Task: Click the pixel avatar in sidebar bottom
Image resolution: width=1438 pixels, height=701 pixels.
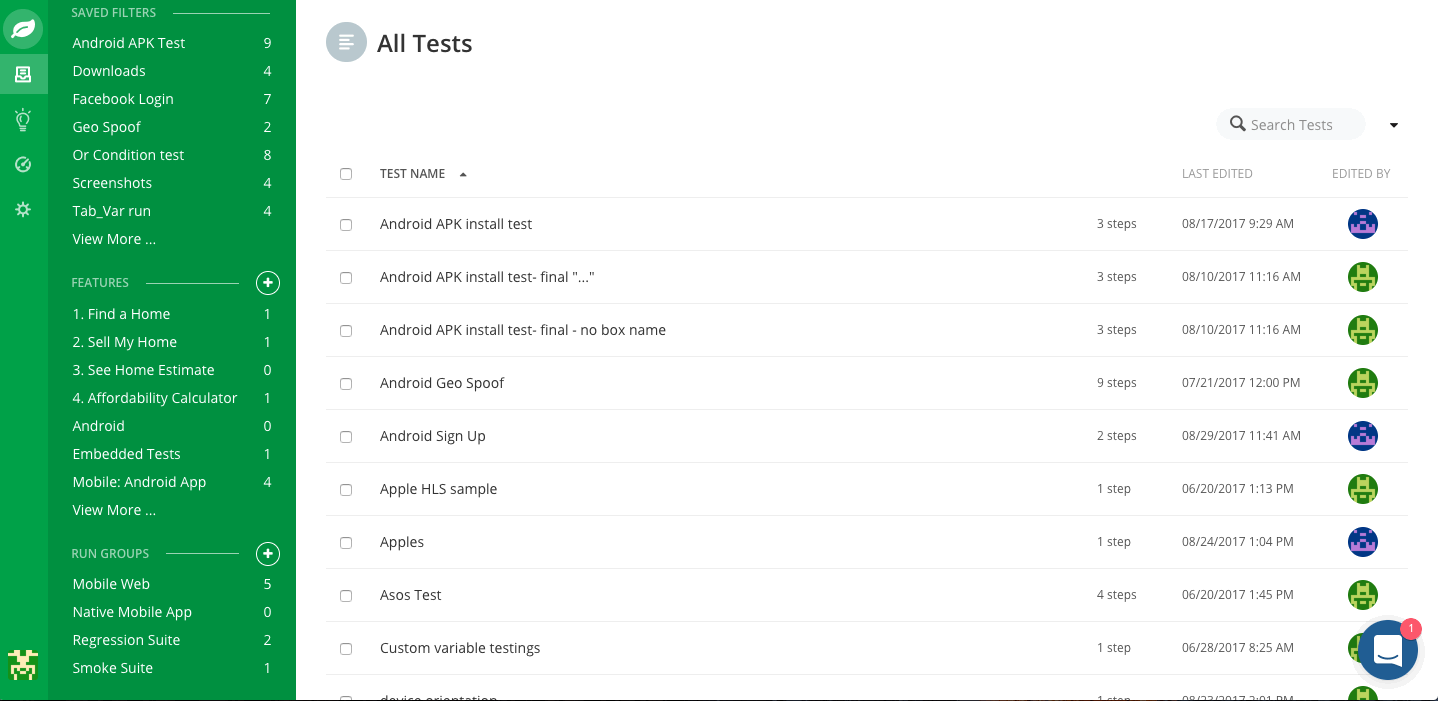Action: pyautogui.click(x=23, y=665)
